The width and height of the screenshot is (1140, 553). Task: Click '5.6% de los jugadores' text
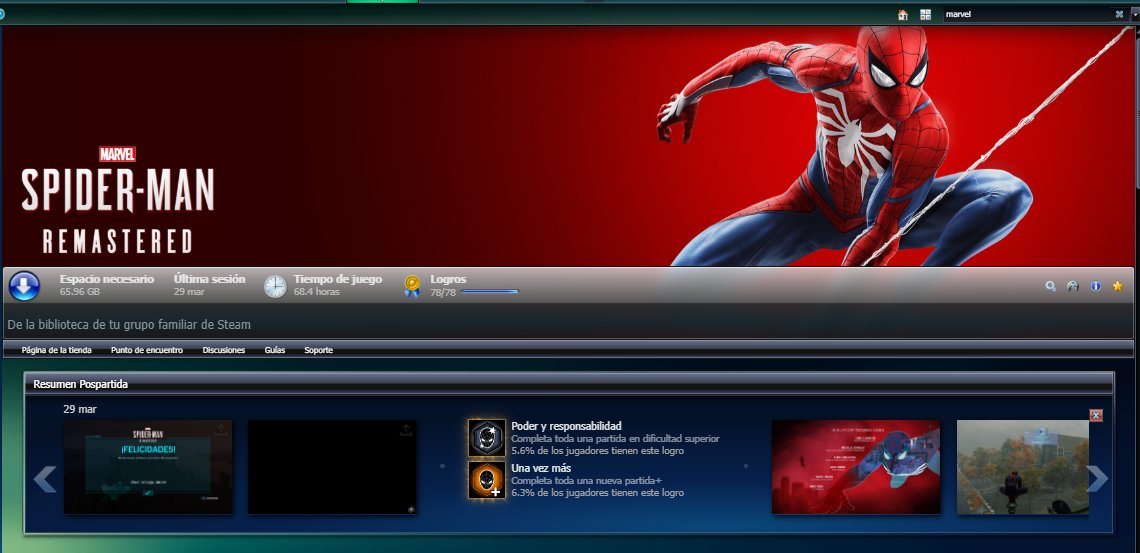[x=598, y=451]
